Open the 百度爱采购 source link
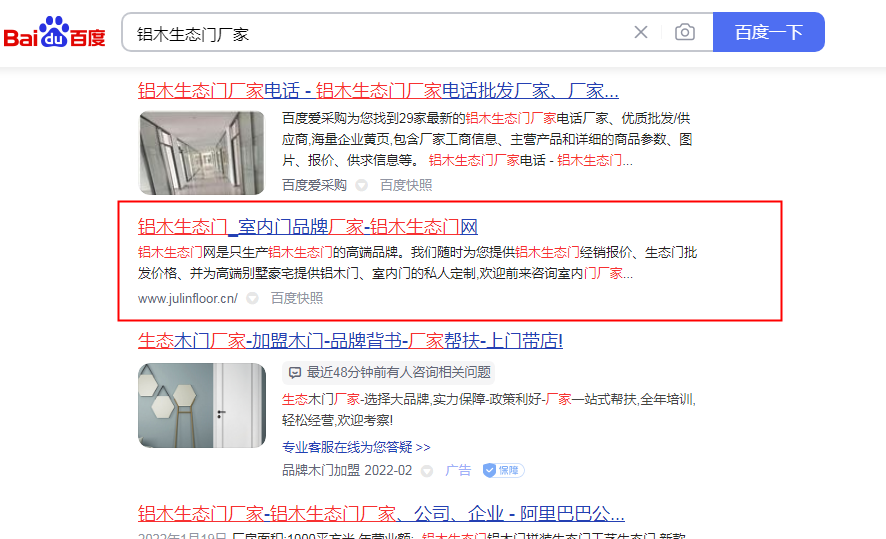 click(x=314, y=185)
